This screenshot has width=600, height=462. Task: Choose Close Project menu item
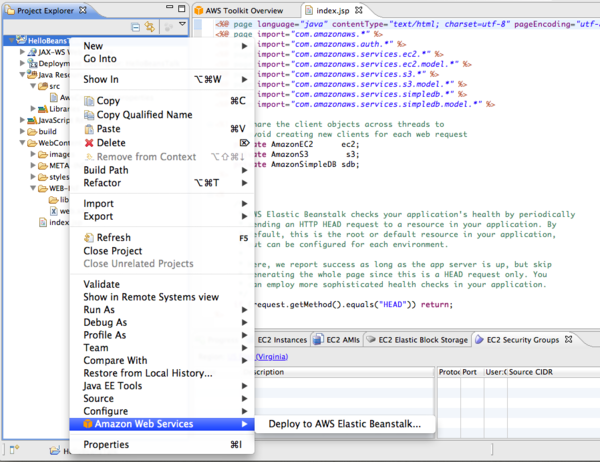(162, 251)
